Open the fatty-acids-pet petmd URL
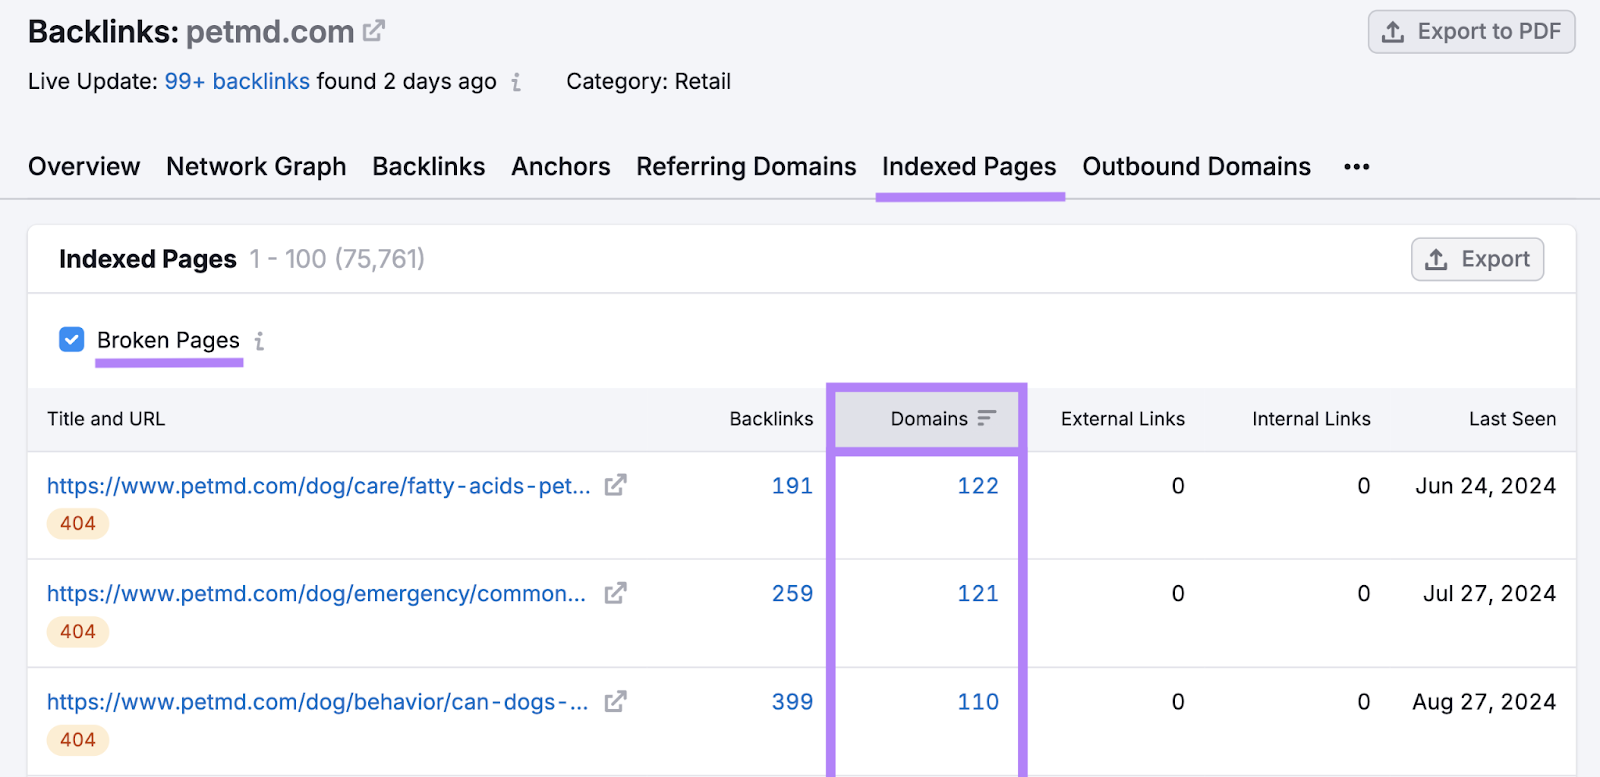The height and width of the screenshot is (777, 1600). tap(319, 486)
